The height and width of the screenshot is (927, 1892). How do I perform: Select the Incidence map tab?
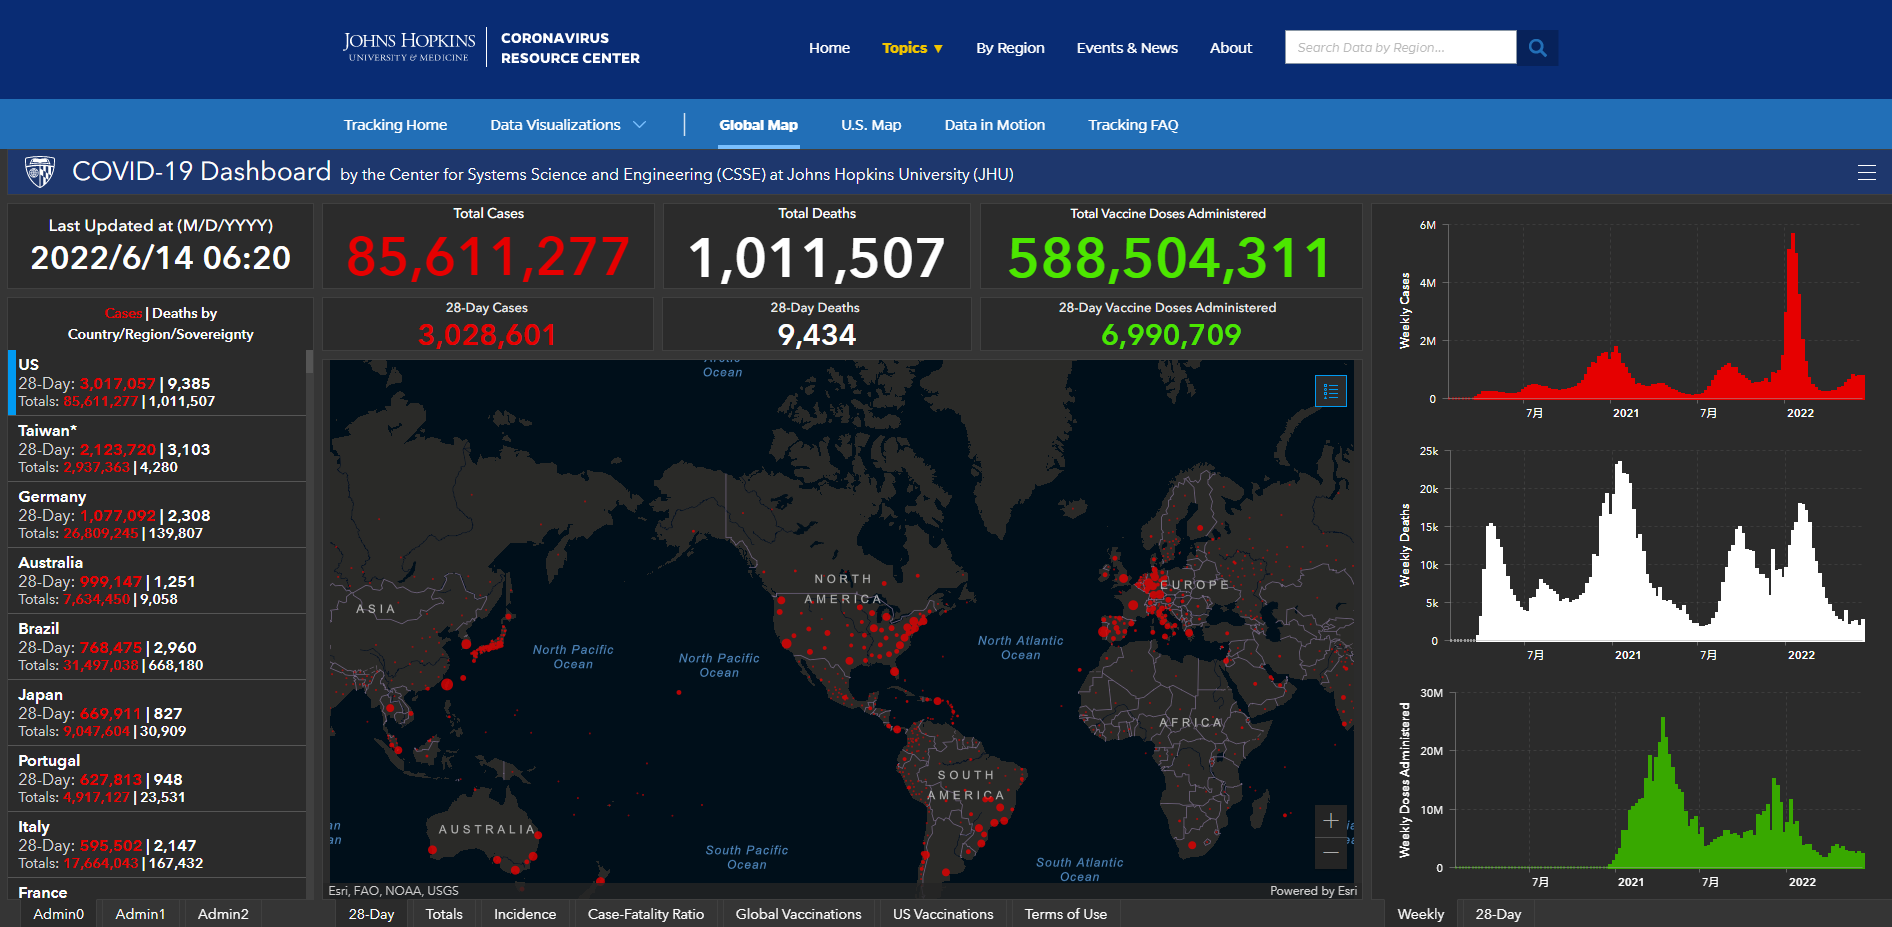524,914
